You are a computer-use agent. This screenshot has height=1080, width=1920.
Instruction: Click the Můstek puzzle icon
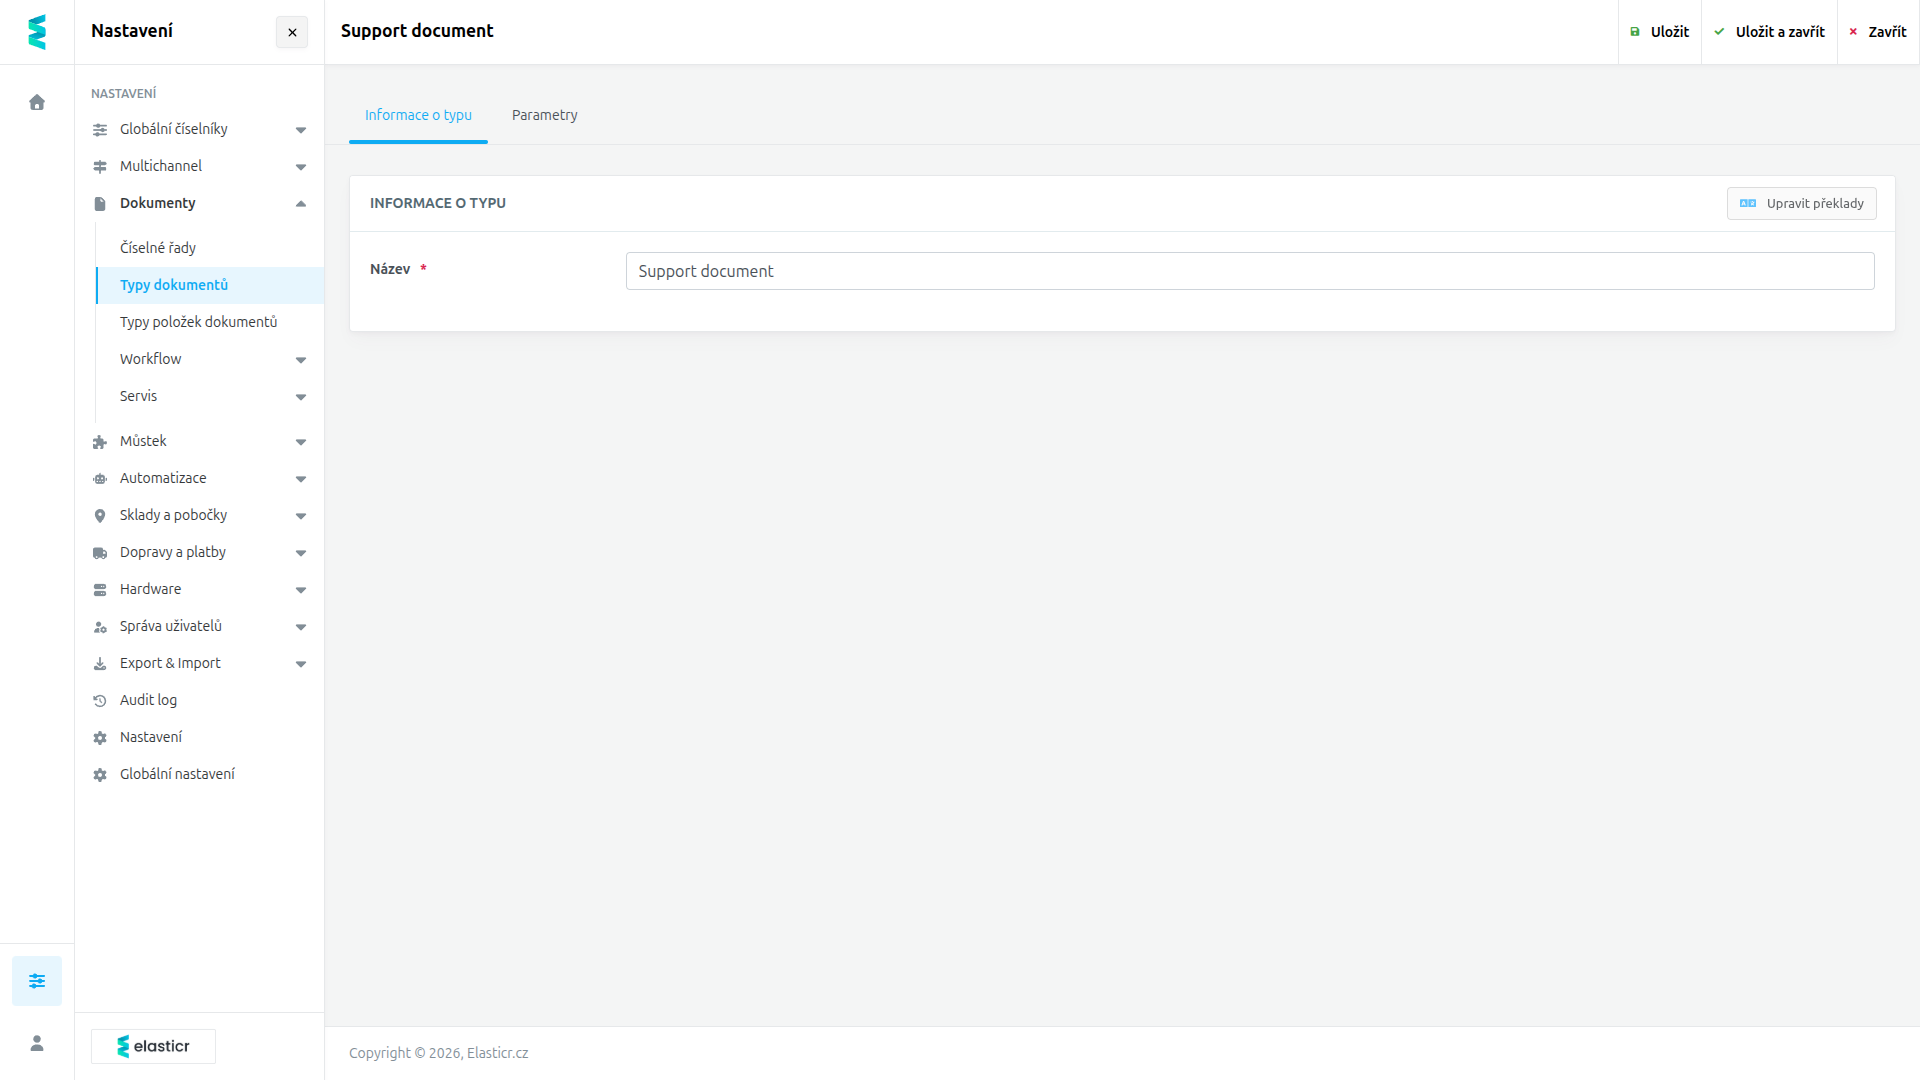(100, 442)
